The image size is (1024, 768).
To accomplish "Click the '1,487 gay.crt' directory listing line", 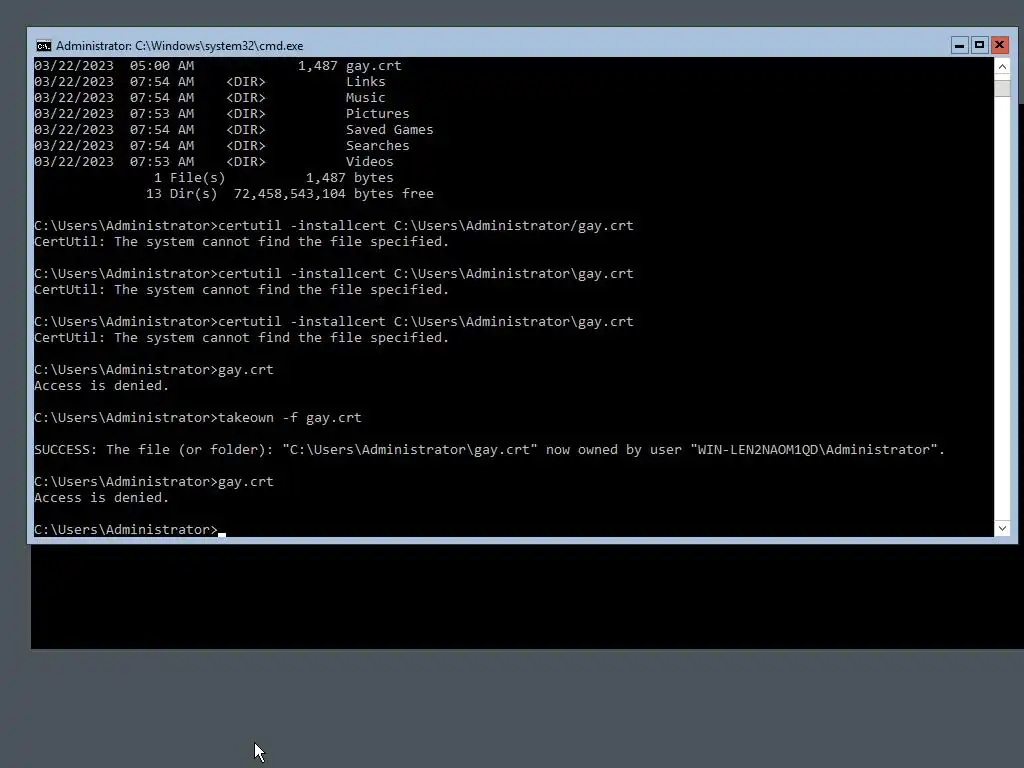I will click(x=218, y=66).
